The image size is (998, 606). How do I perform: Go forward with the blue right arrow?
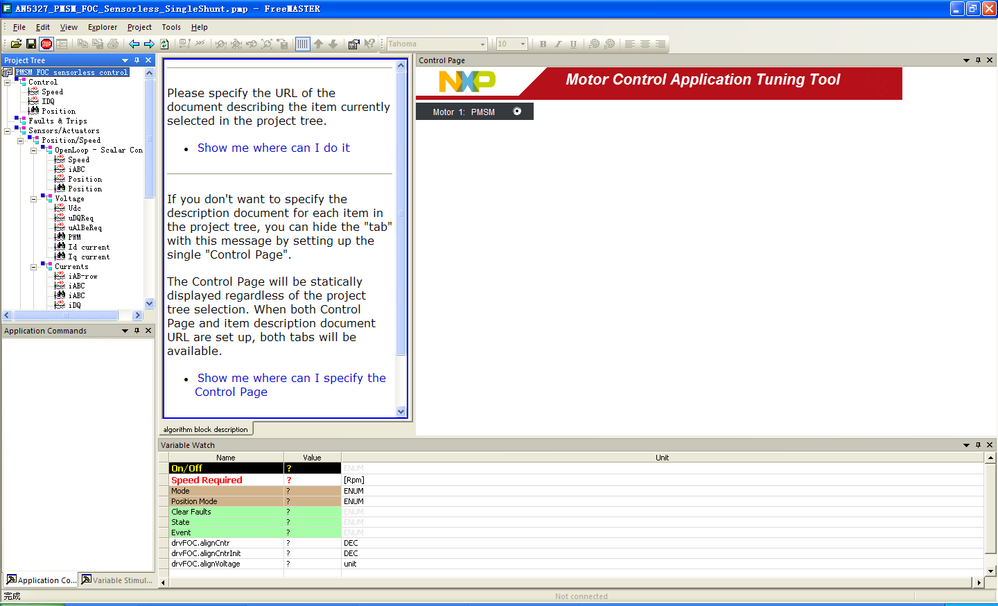(x=149, y=44)
